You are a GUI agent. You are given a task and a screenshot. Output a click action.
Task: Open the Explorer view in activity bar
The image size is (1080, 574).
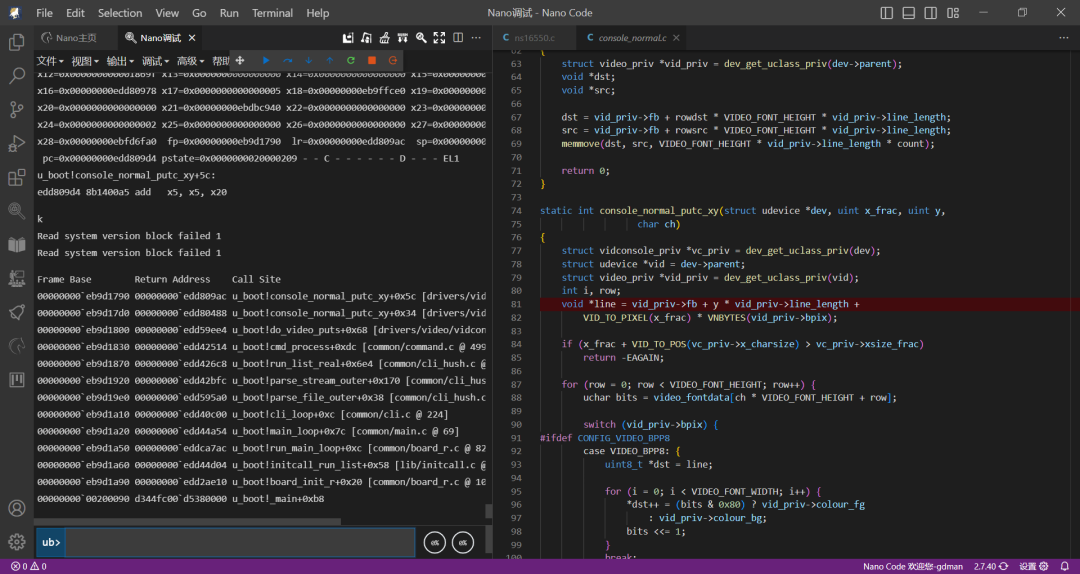[x=17, y=43]
